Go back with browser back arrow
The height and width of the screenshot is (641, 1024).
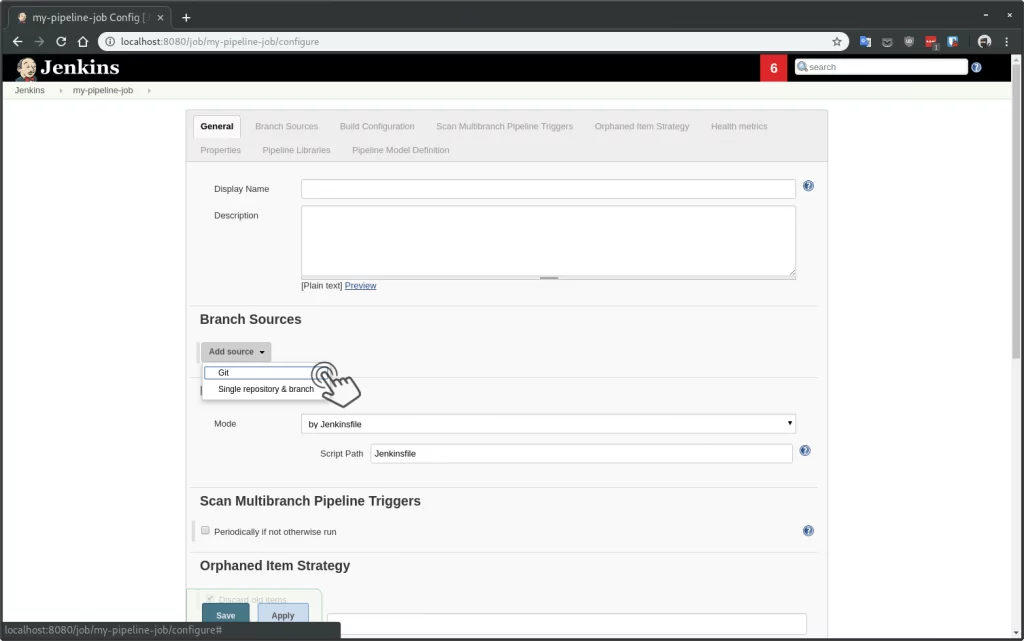18,42
